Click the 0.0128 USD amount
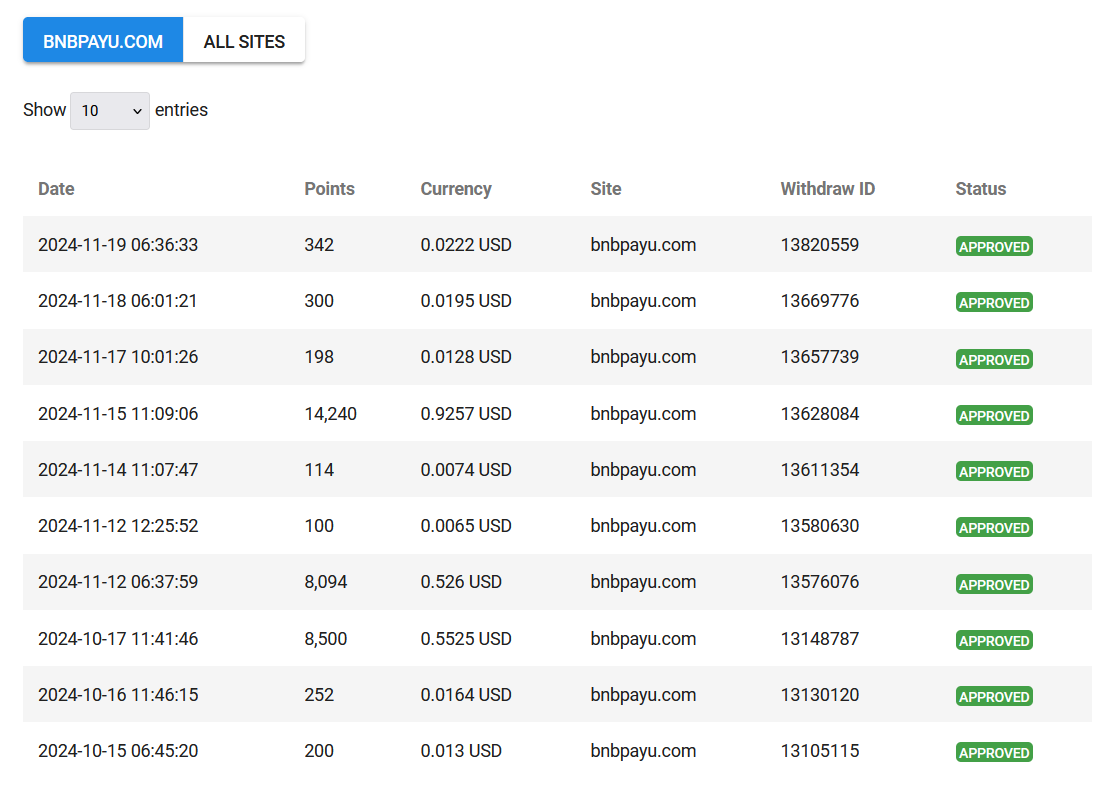This screenshot has height=786, width=1112. tap(466, 357)
